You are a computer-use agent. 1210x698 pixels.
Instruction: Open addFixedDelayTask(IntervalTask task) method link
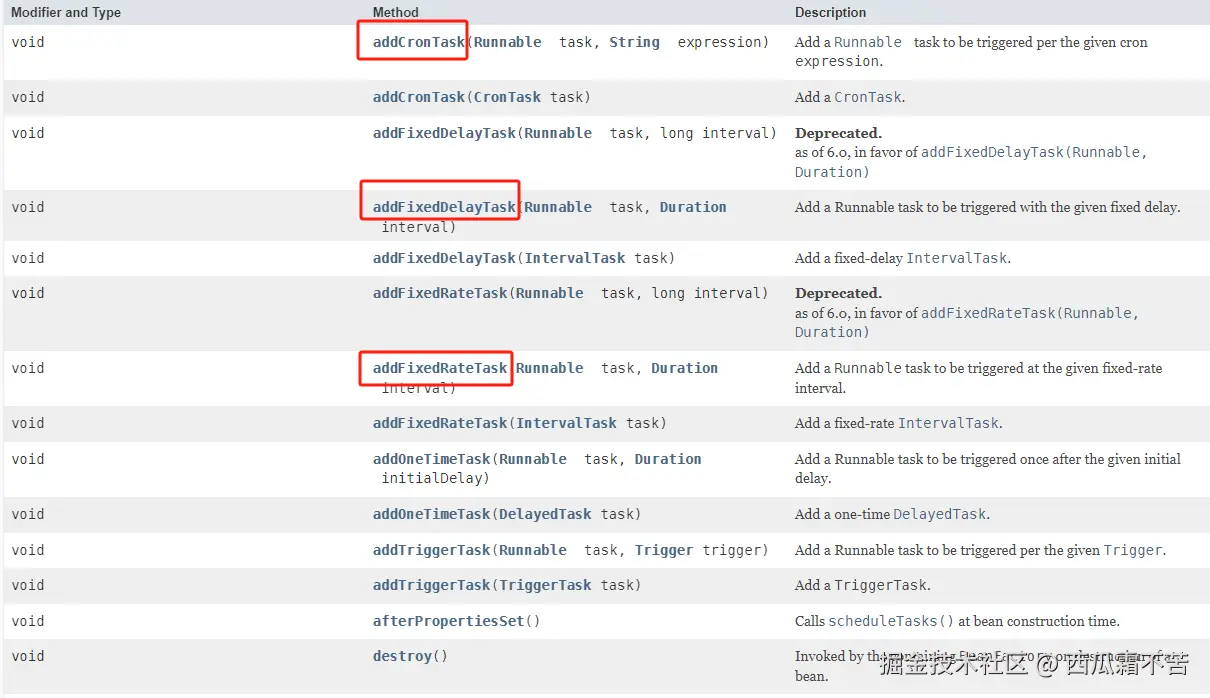pos(444,258)
